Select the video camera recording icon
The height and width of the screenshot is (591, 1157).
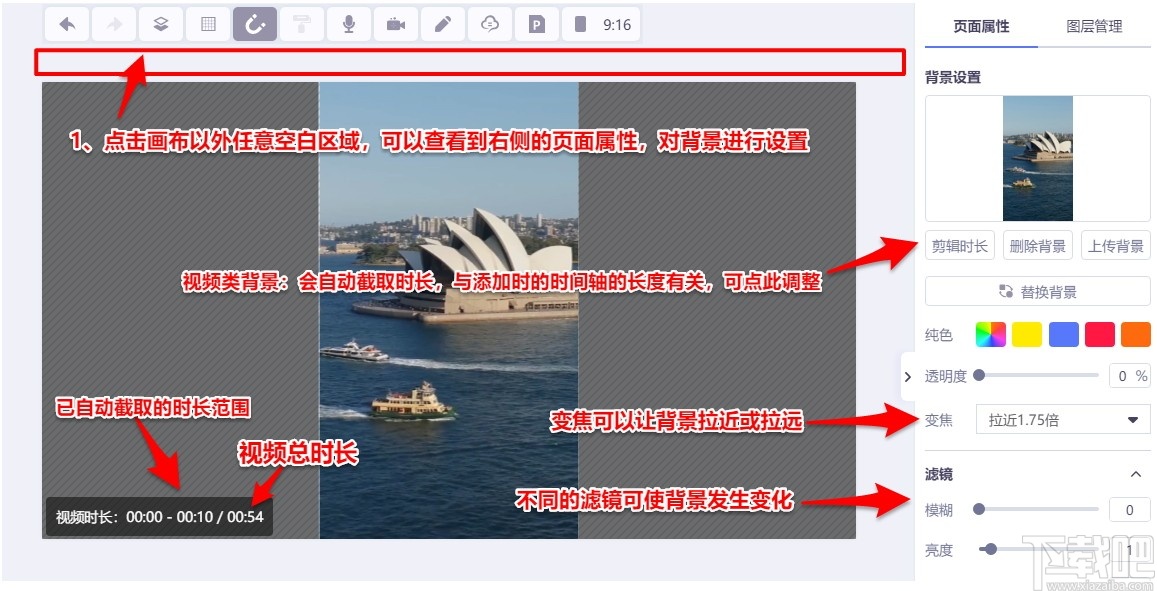[395, 23]
